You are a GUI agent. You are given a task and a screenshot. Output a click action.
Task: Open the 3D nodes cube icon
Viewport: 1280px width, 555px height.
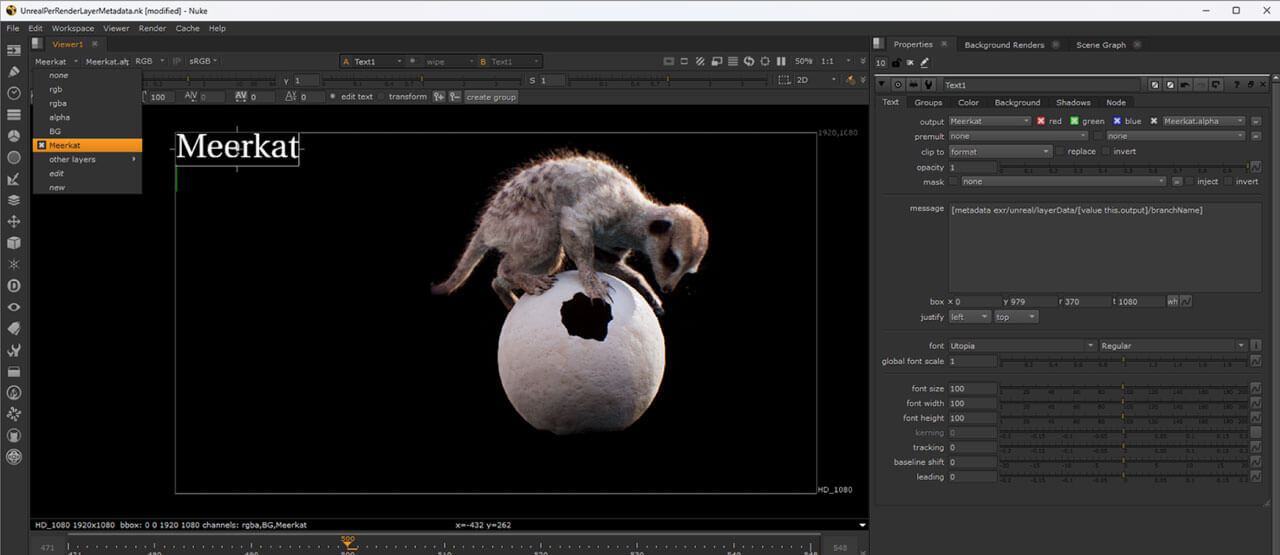(14, 242)
